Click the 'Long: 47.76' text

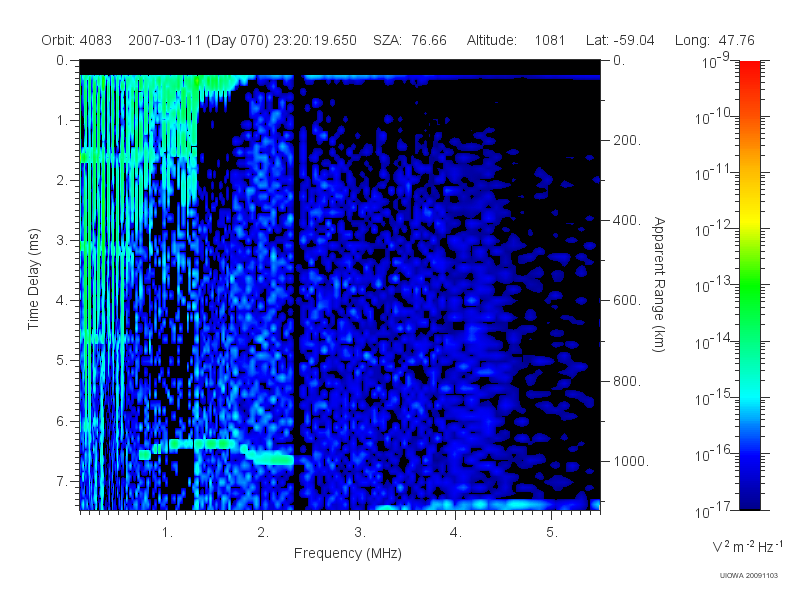tap(714, 40)
